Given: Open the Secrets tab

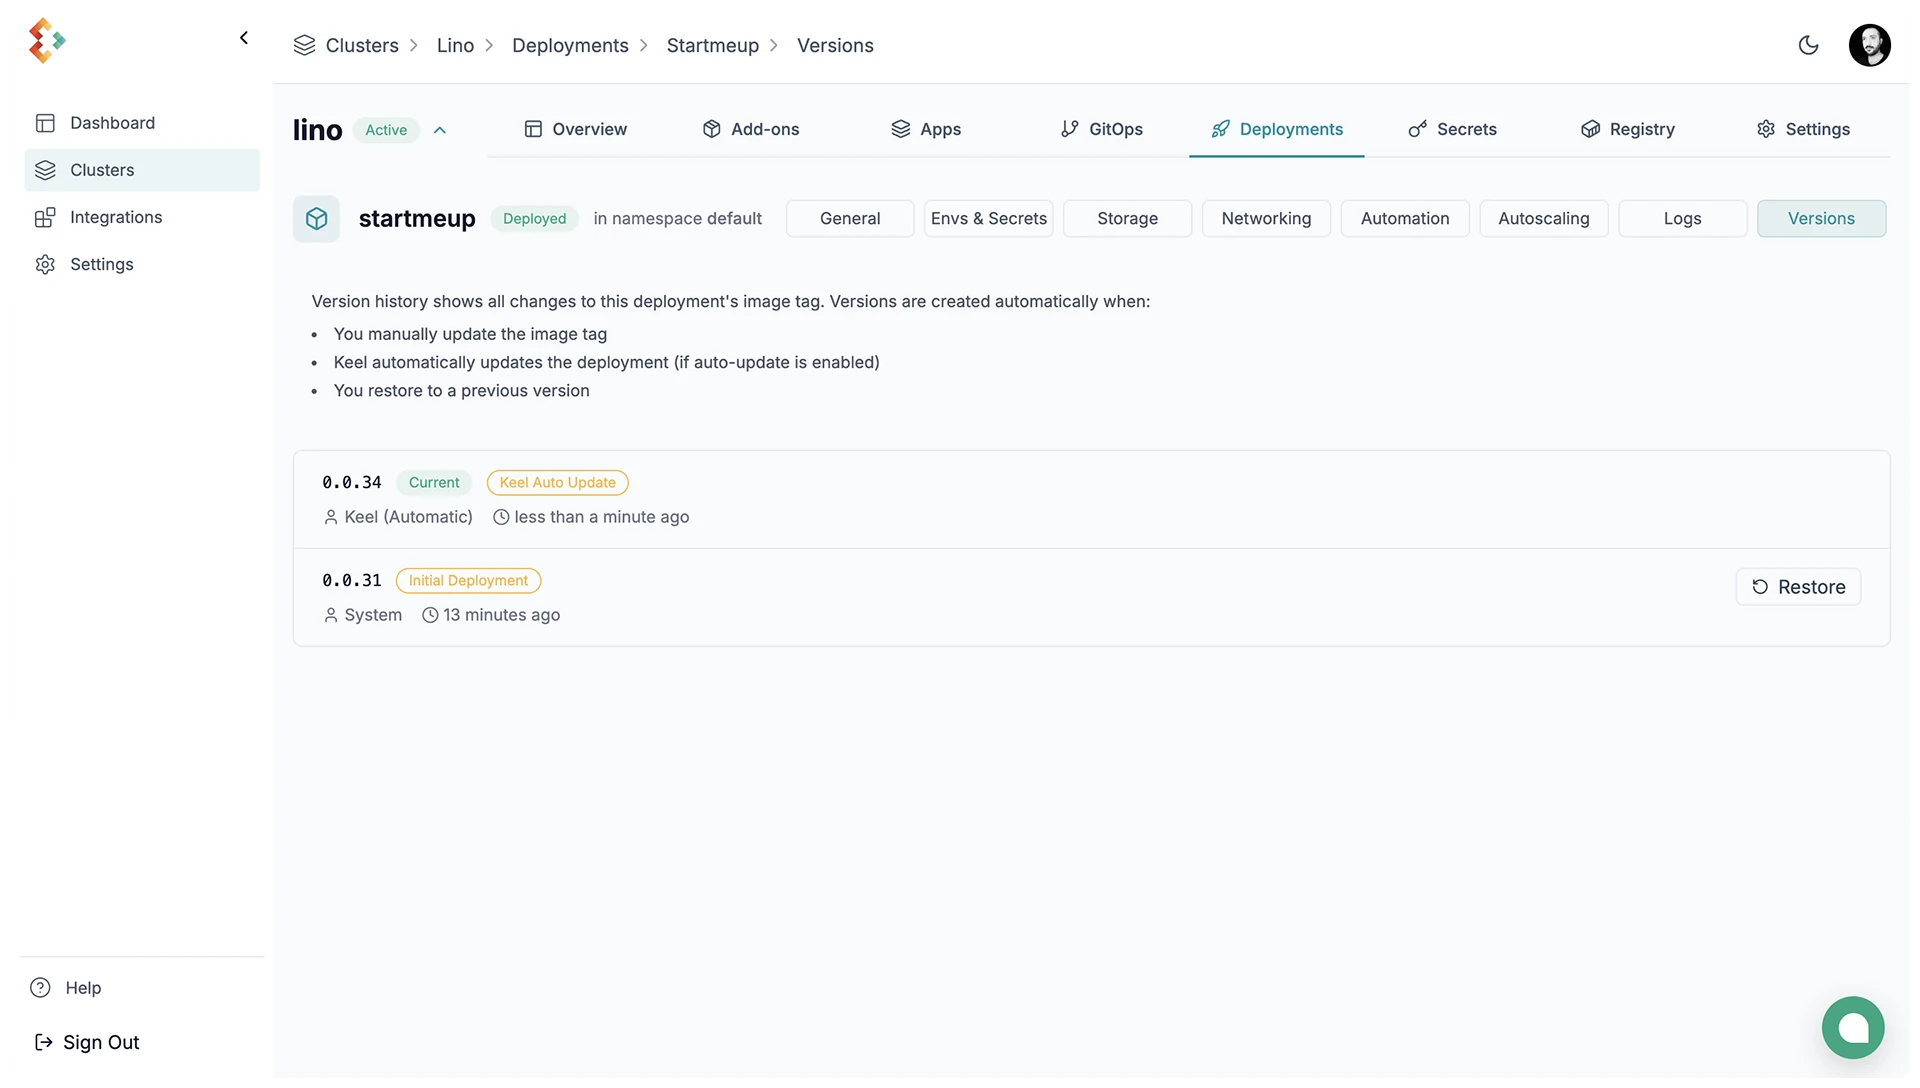Looking at the screenshot, I should (1452, 129).
